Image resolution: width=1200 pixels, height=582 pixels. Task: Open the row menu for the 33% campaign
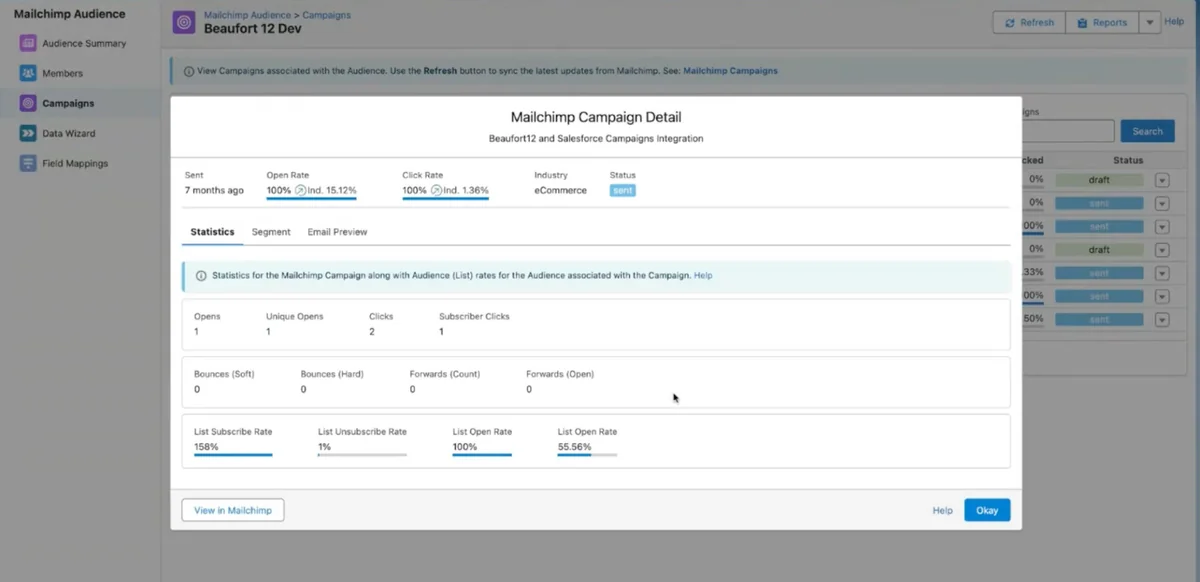[1162, 272]
